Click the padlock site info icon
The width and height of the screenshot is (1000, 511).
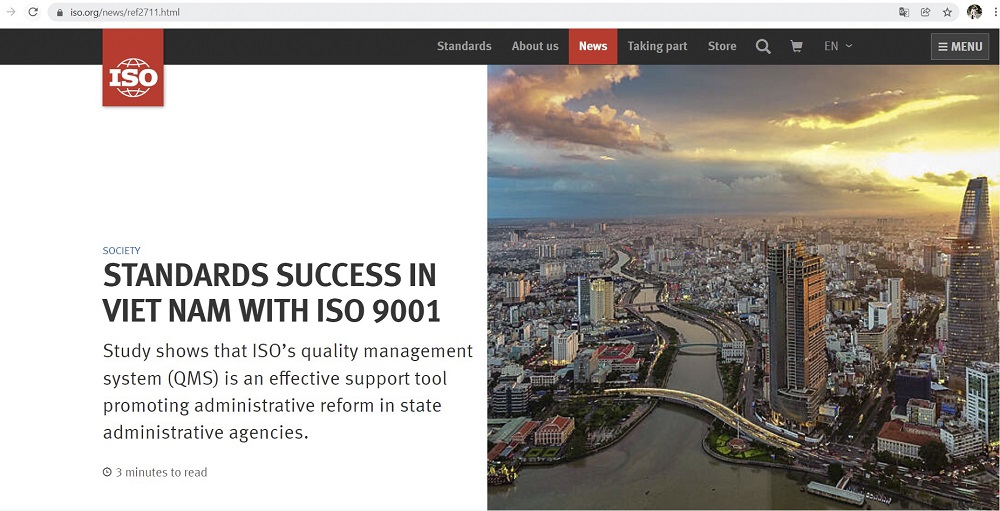[x=60, y=12]
